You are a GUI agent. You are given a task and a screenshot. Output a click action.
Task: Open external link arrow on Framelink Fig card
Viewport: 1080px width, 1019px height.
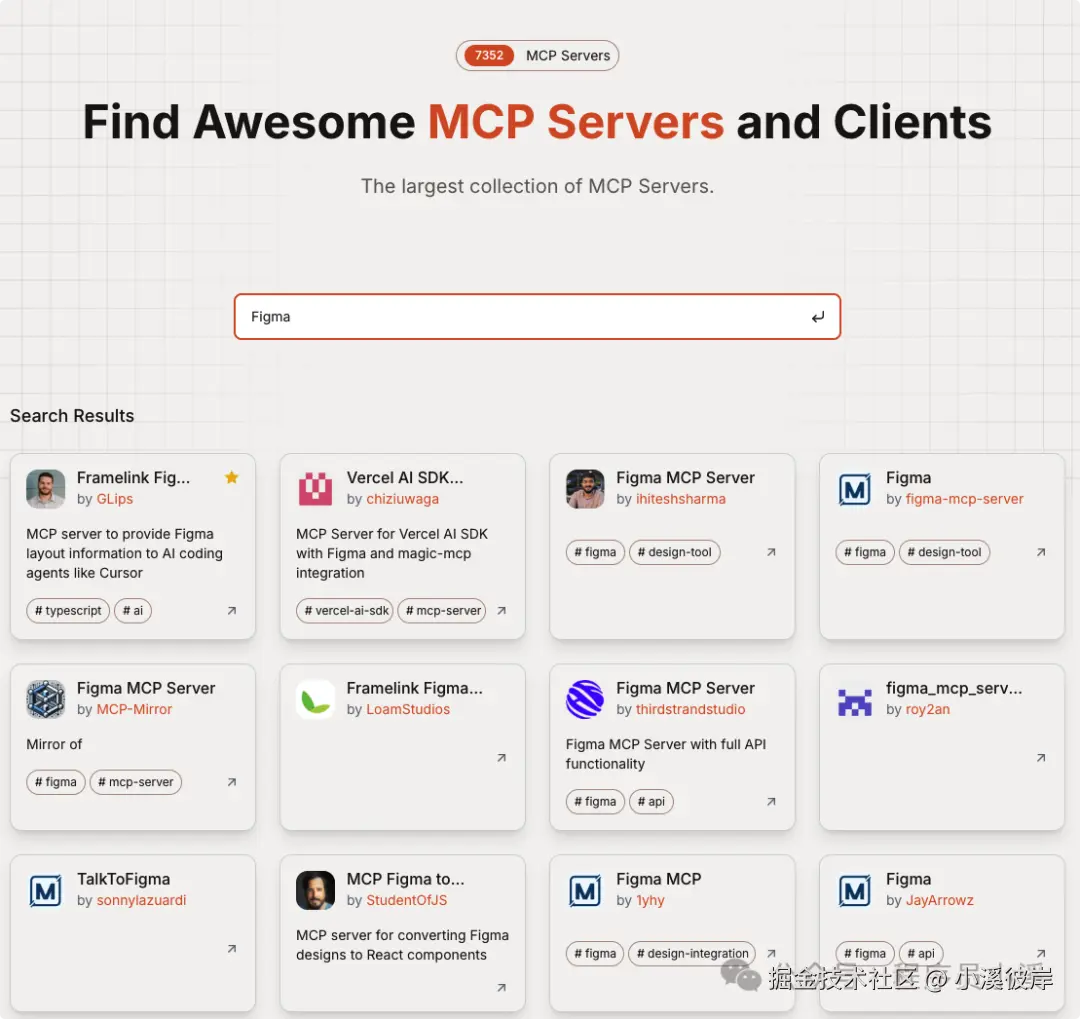coord(232,610)
